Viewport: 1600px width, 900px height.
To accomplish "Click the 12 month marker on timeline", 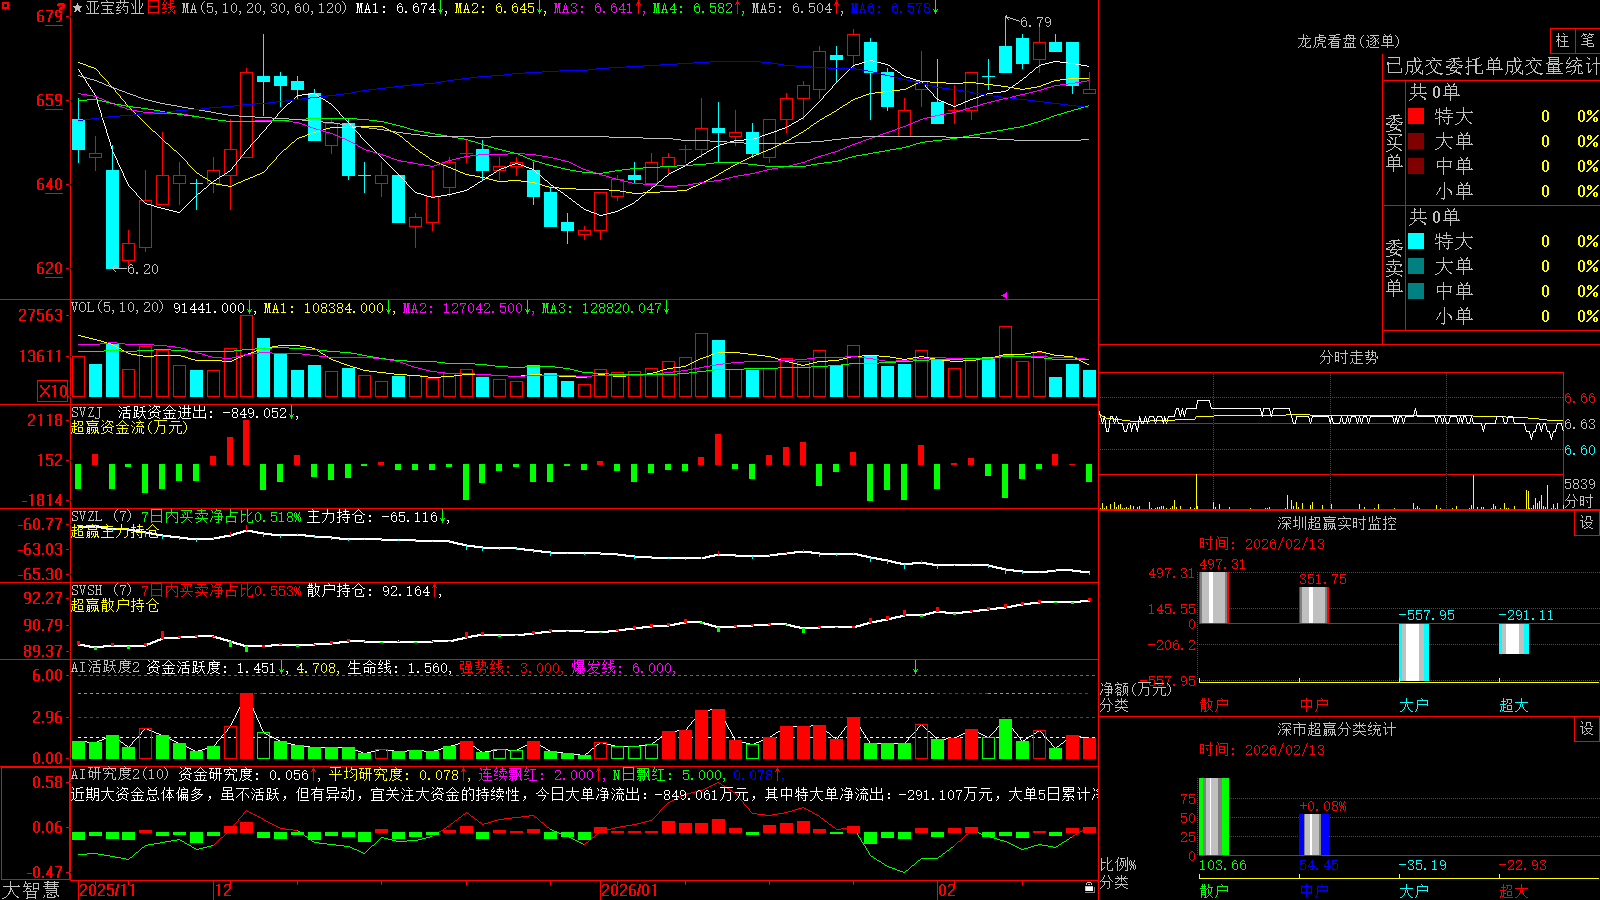I will (x=224, y=890).
